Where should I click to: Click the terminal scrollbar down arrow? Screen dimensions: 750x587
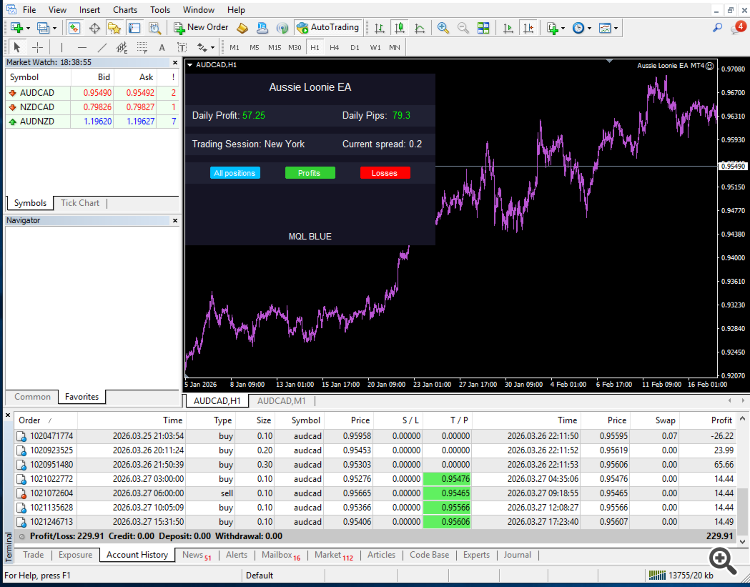[x=742, y=542]
